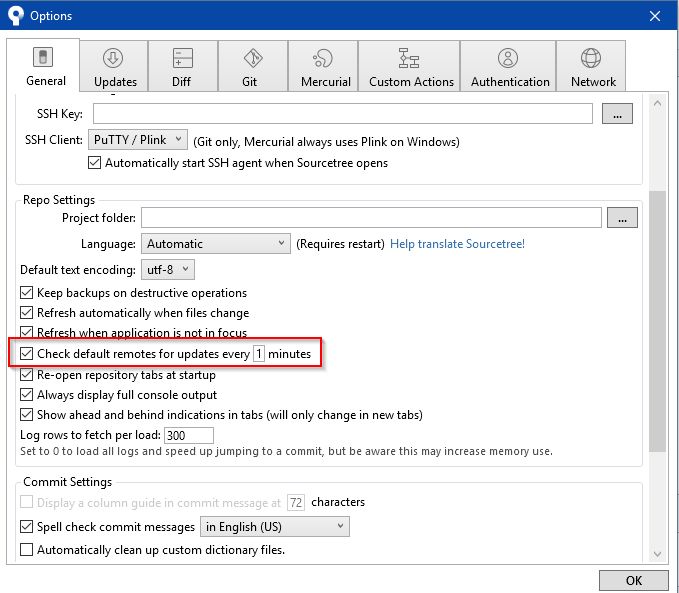Switch to the Network tab label
This screenshot has height=593, width=679.
coord(593,81)
